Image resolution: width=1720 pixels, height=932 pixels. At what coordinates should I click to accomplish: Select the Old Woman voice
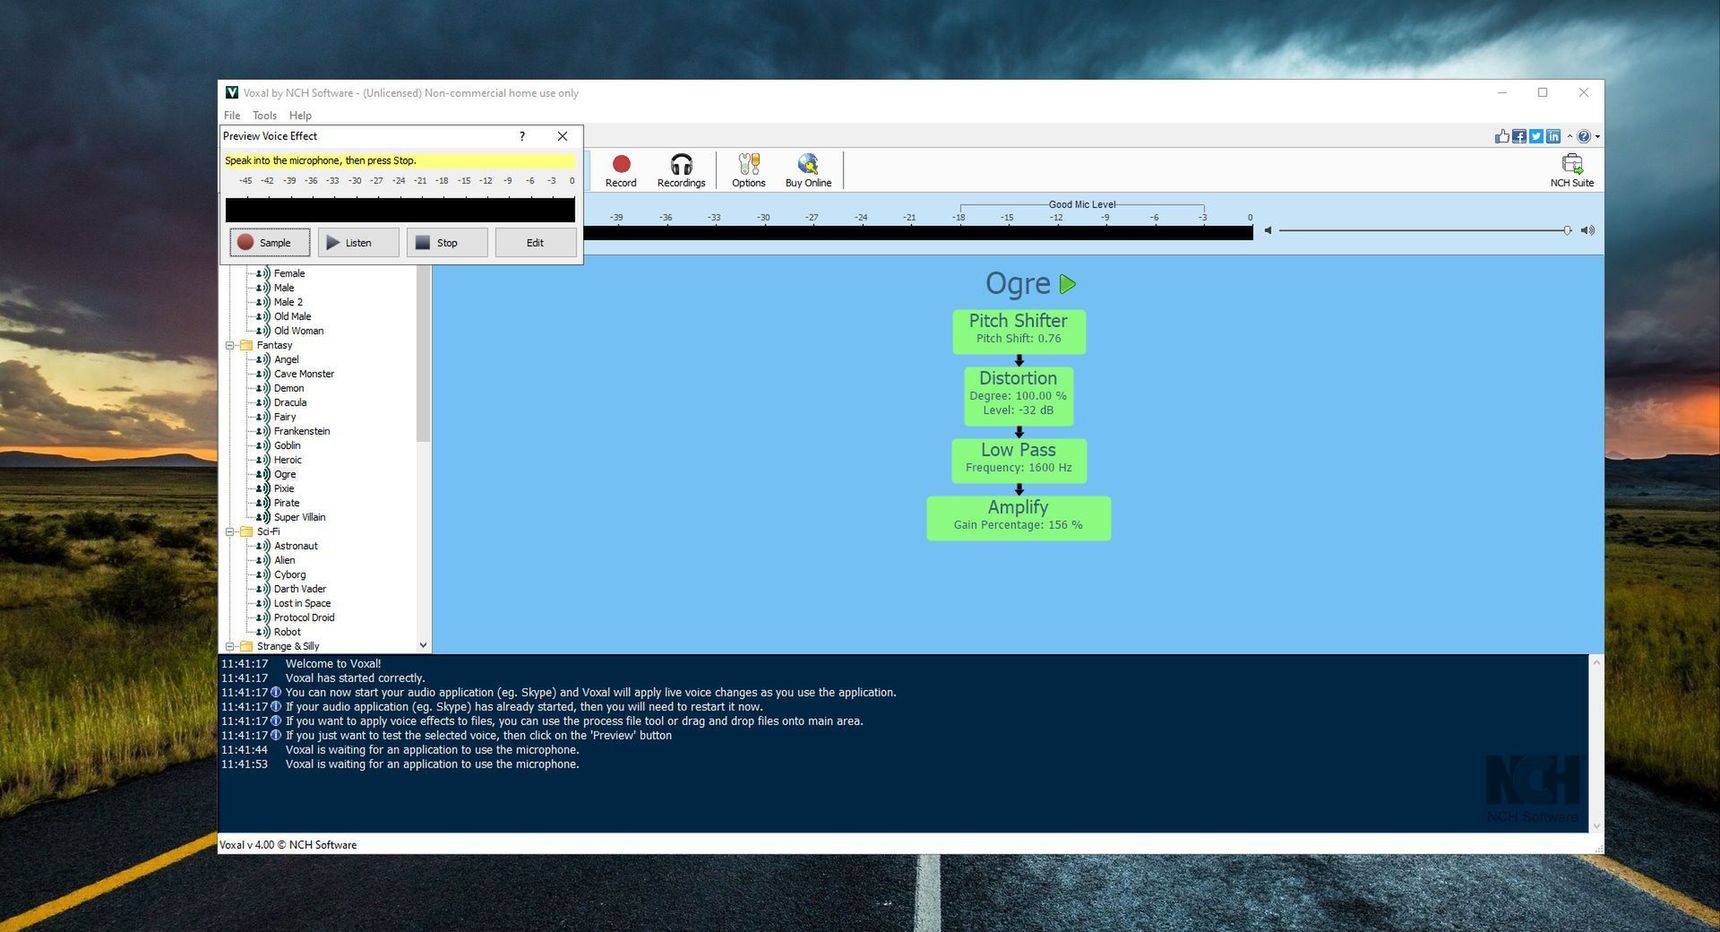pyautogui.click(x=299, y=331)
